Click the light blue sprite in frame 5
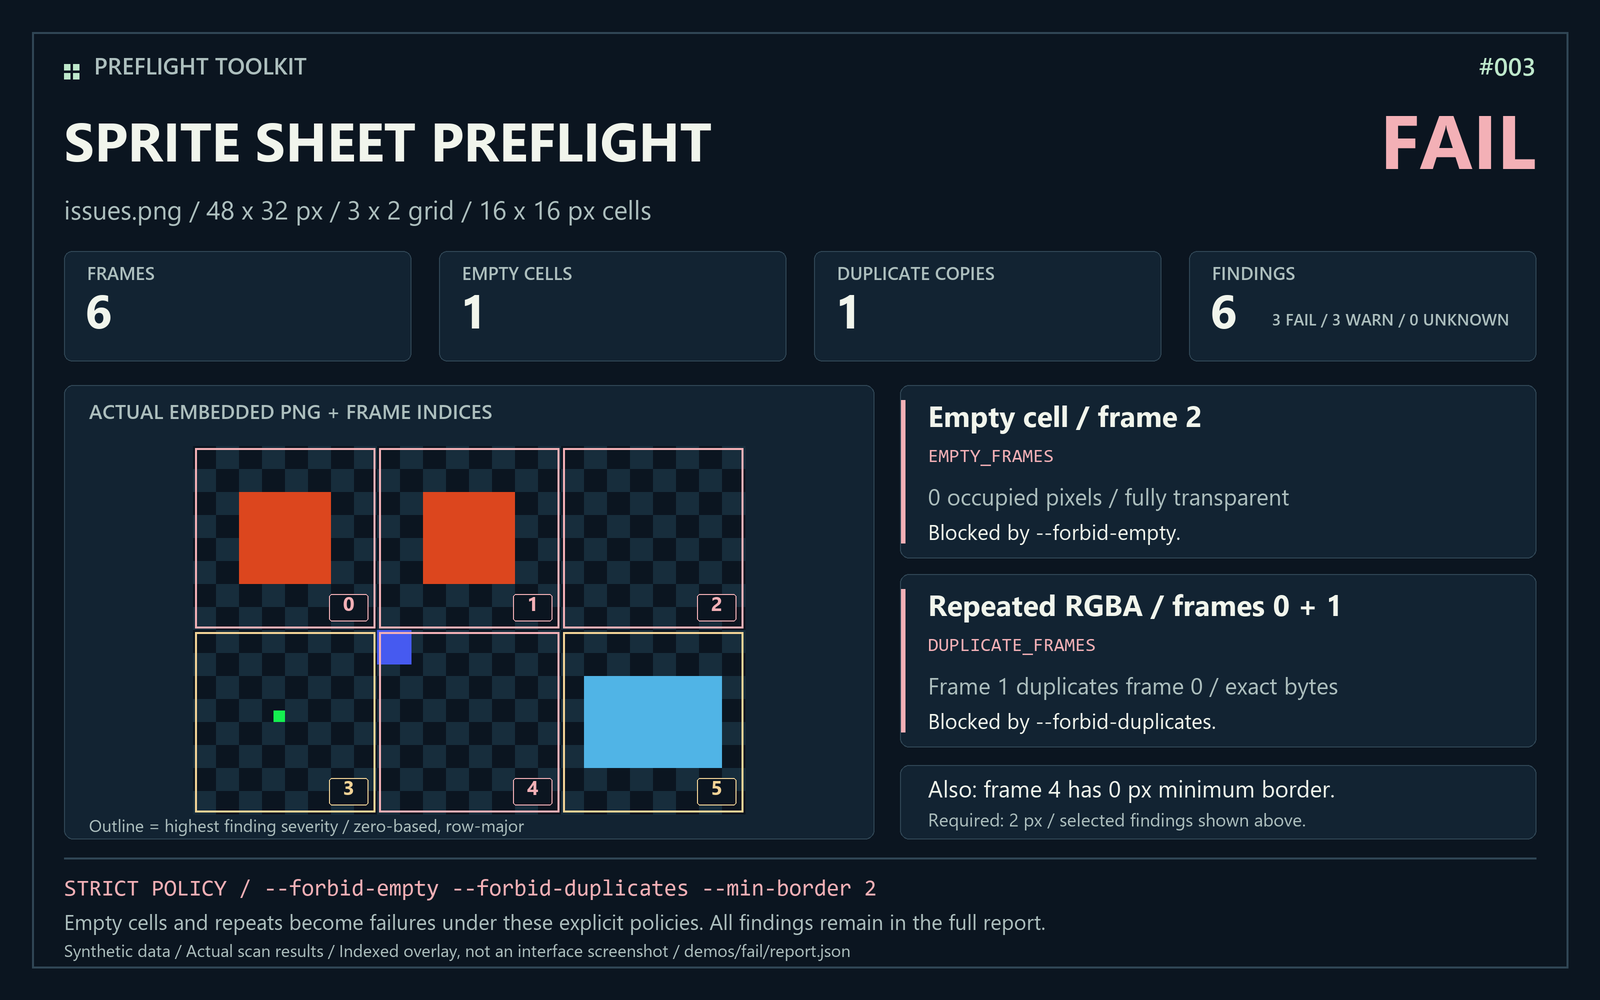The image size is (1600, 1000). click(x=653, y=722)
